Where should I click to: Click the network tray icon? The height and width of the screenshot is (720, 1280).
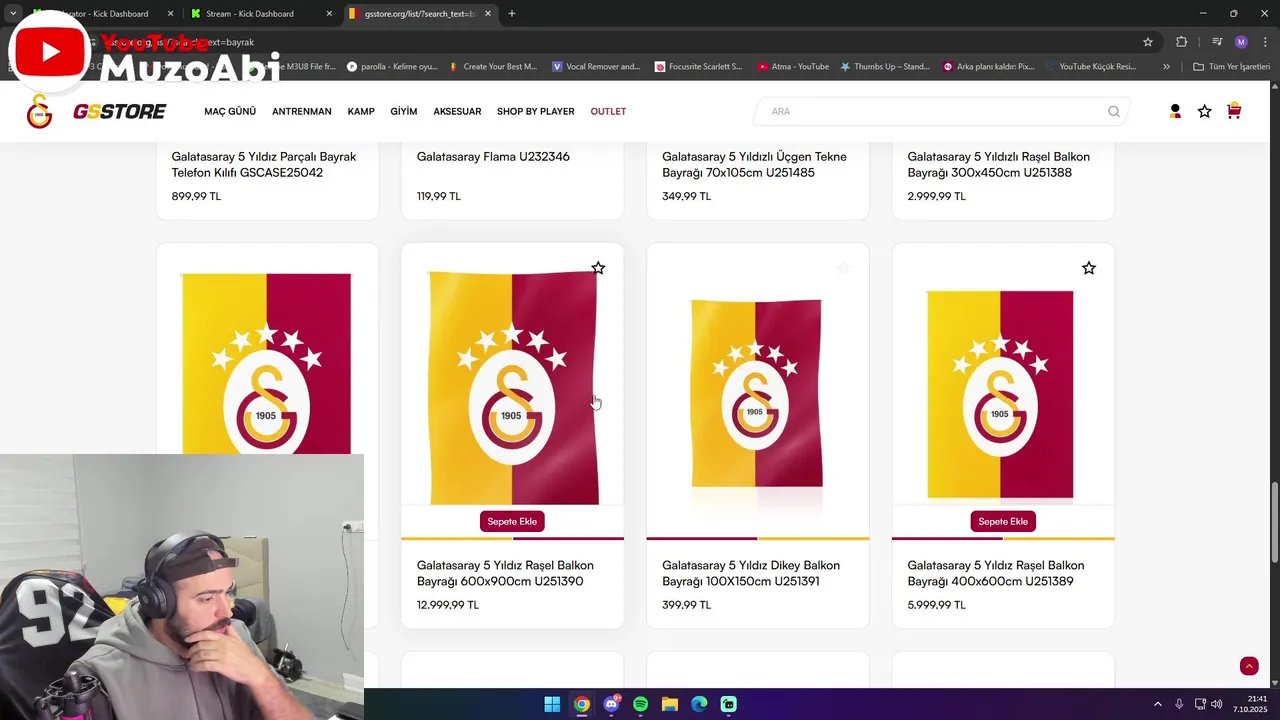click(x=1200, y=704)
